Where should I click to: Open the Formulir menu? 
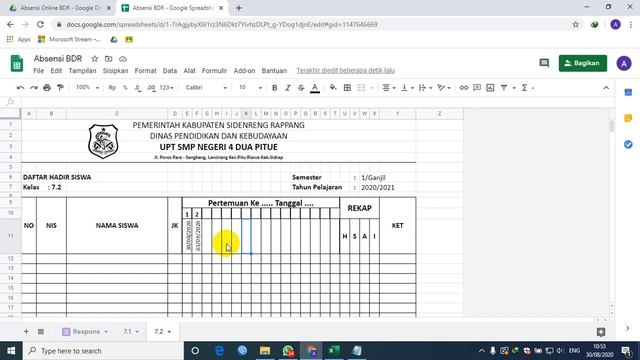tap(214, 71)
